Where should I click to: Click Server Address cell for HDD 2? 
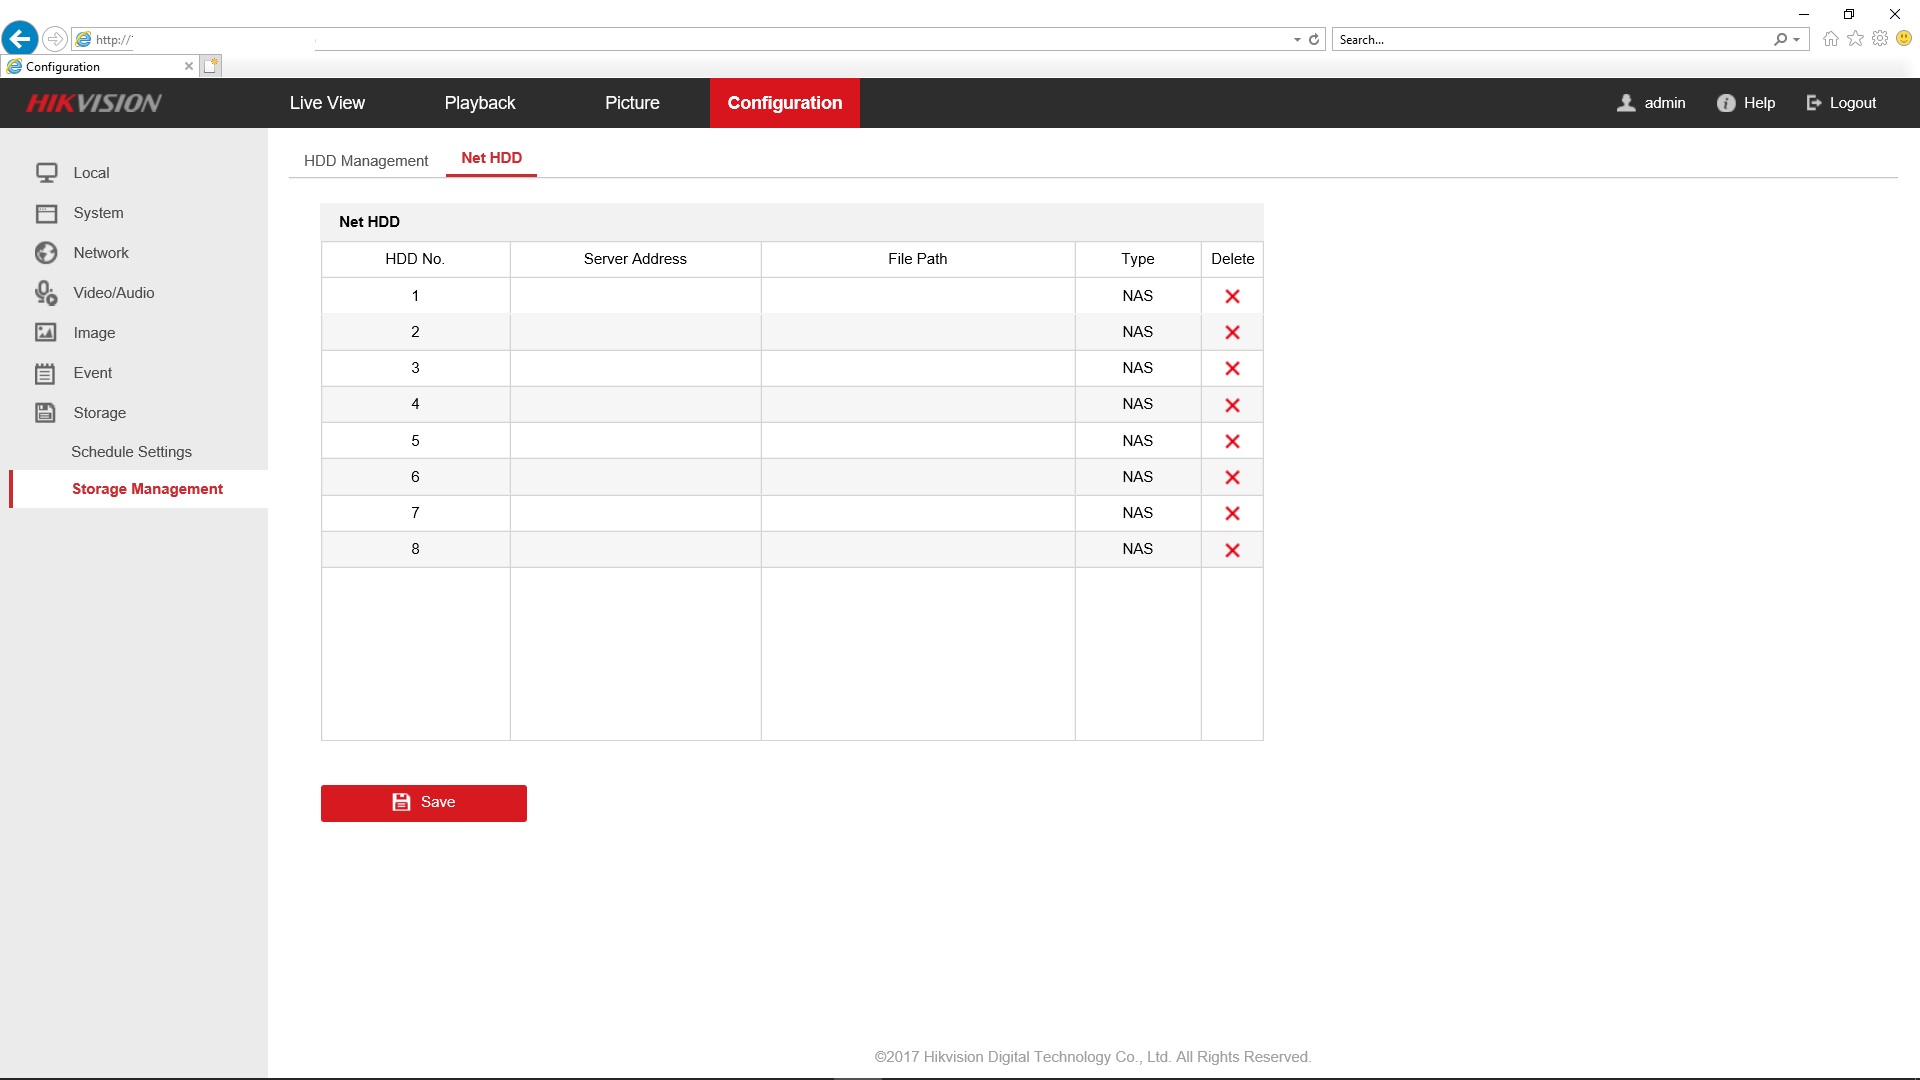[x=635, y=332]
